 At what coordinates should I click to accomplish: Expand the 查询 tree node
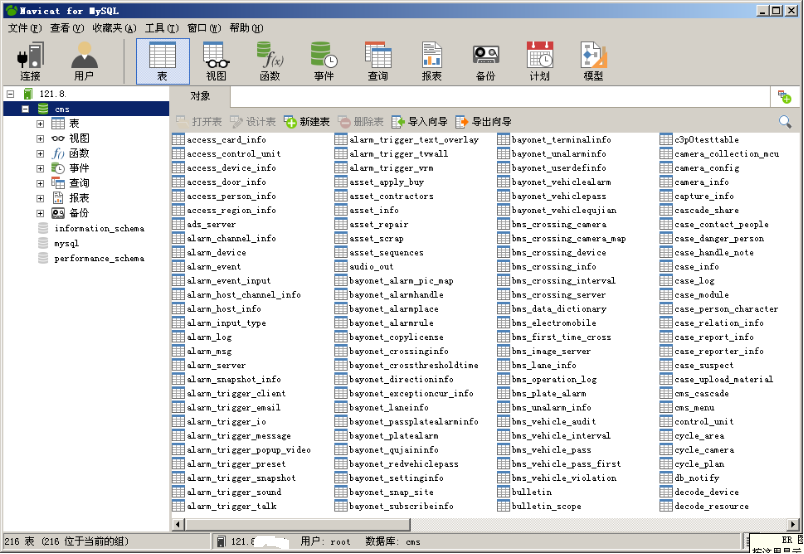[40, 184]
